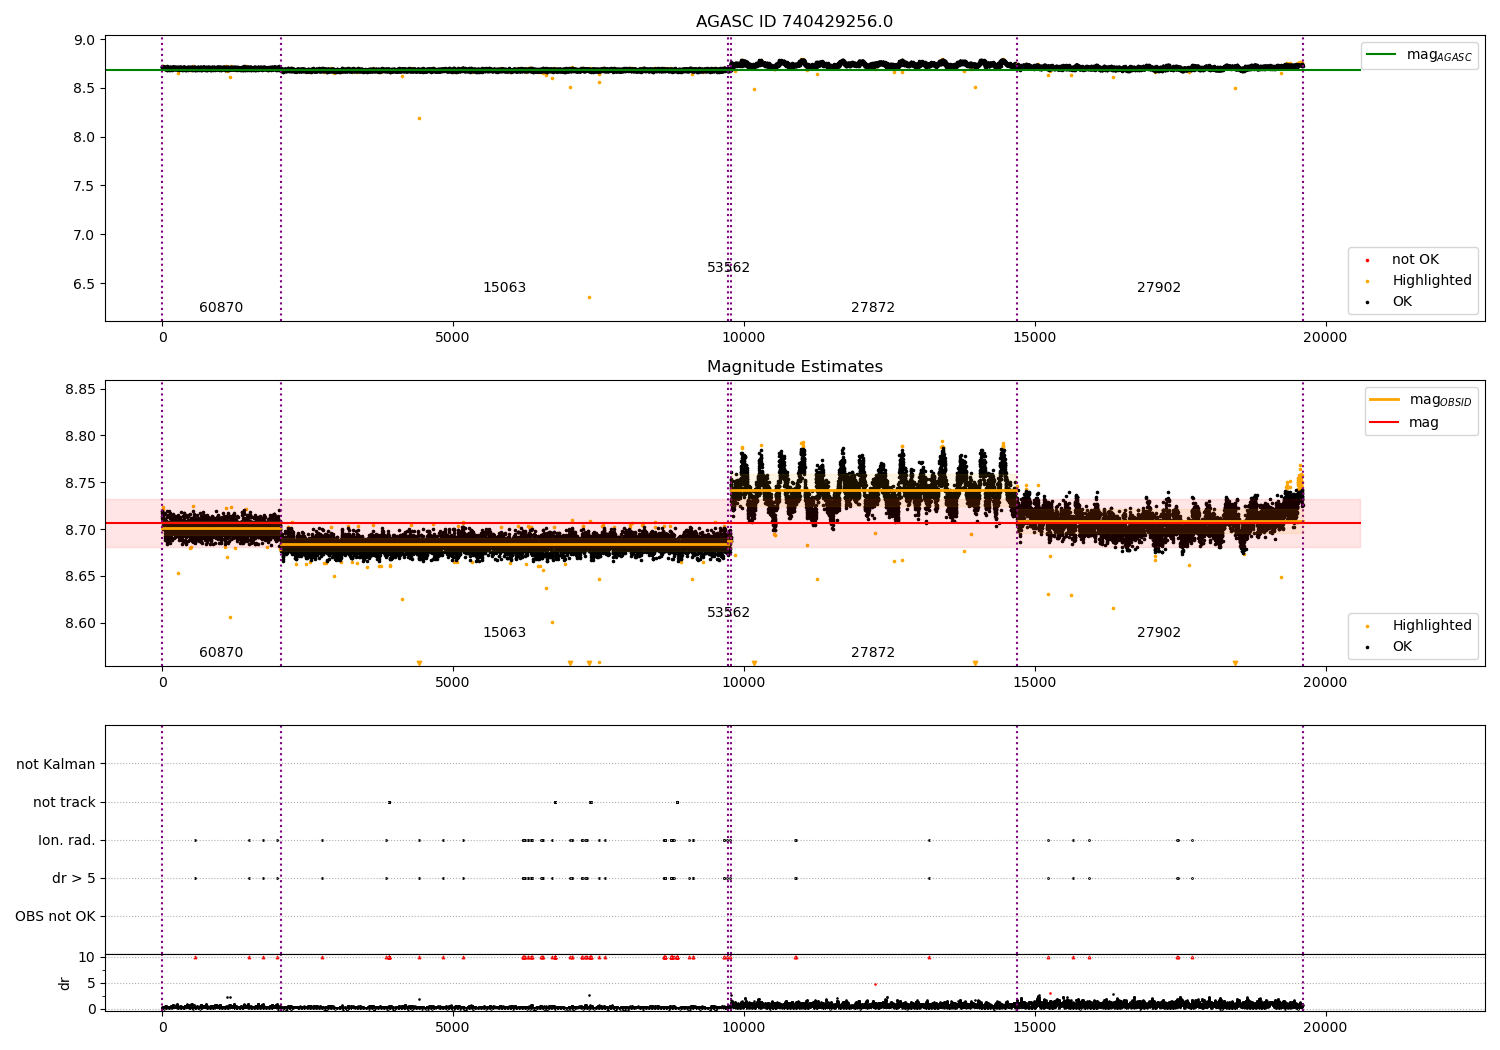Click the 10 tick on the dr axis

87,958
